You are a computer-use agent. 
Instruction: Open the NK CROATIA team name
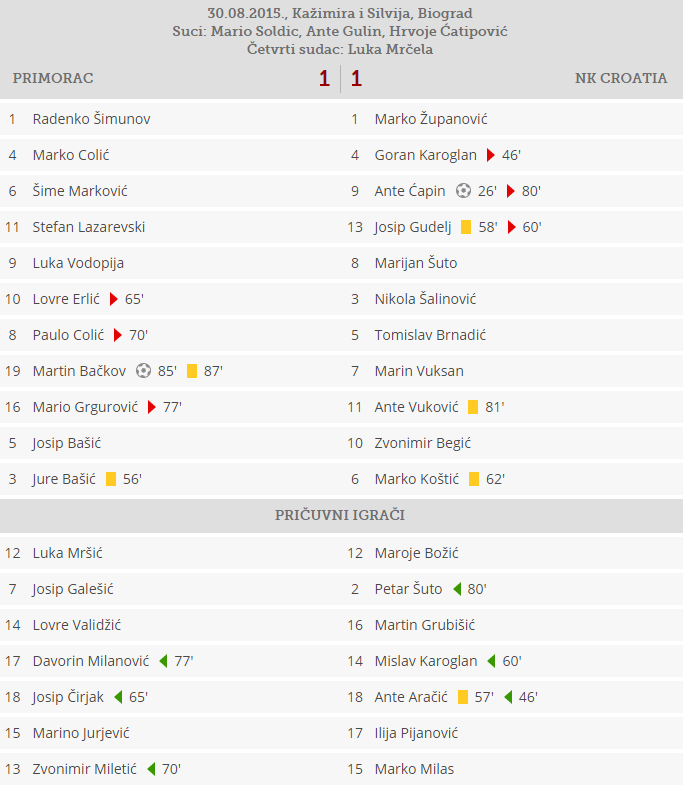(x=621, y=78)
